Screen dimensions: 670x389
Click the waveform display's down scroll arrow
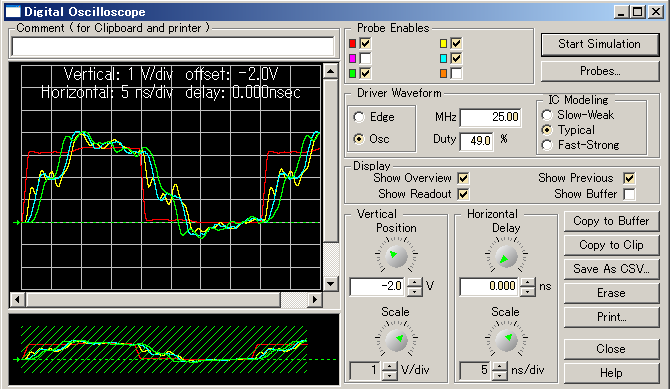330,283
